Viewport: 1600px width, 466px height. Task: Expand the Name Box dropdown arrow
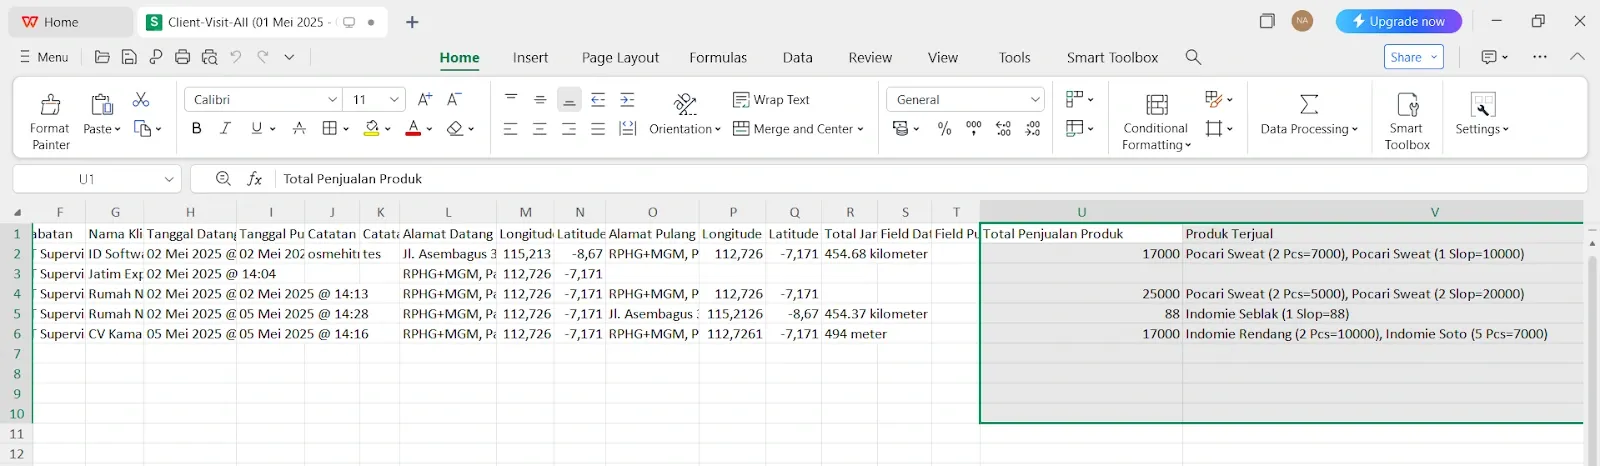pos(169,179)
